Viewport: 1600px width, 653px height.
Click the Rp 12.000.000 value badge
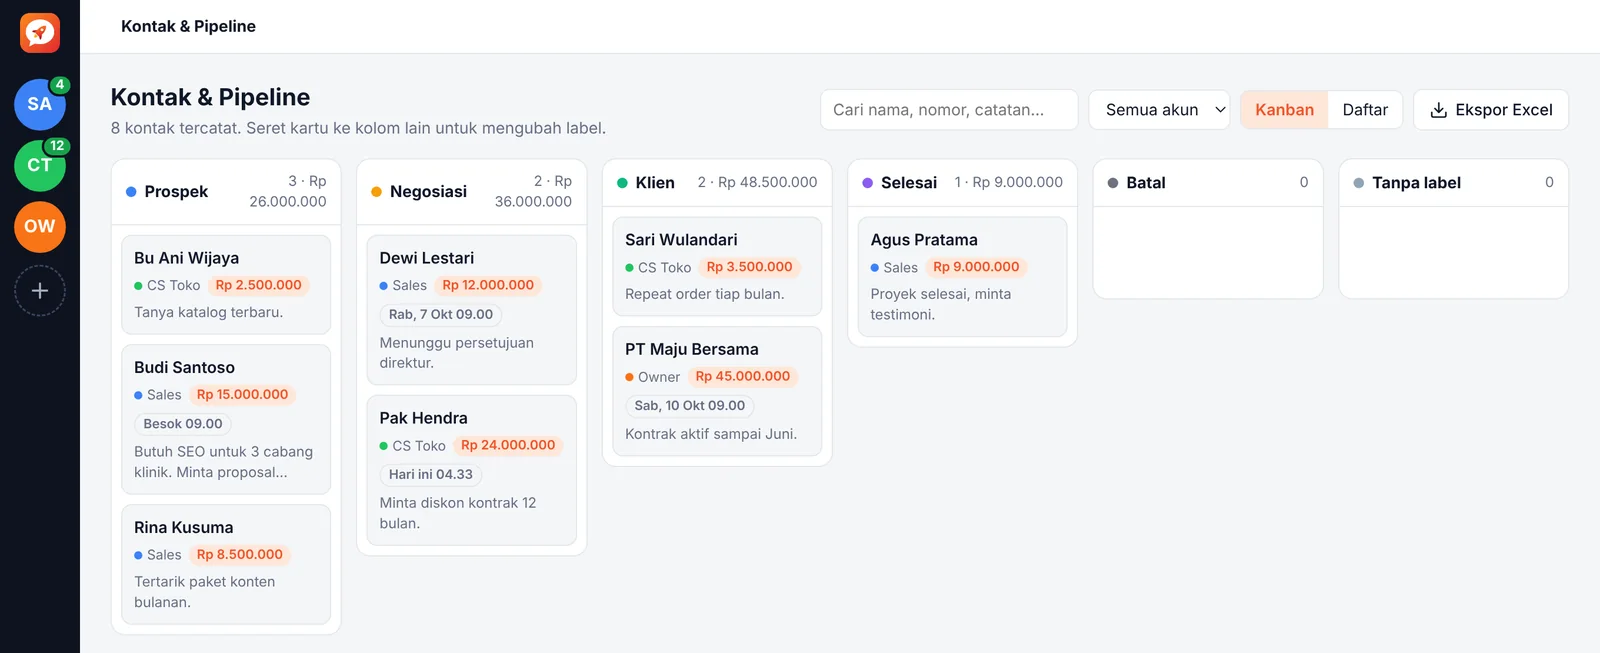(x=488, y=285)
